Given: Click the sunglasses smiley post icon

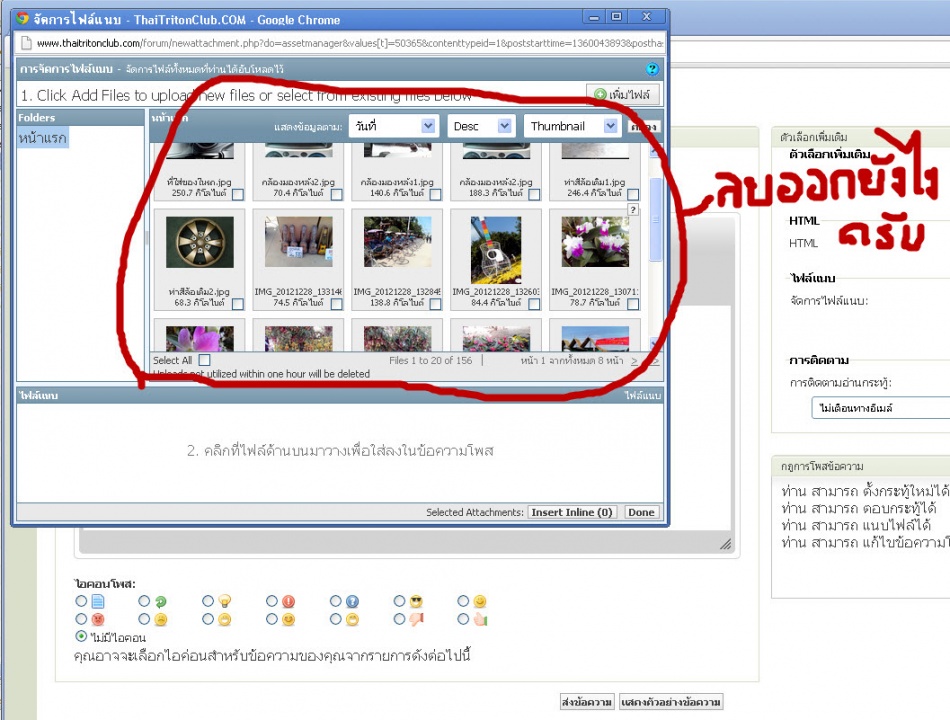Looking at the screenshot, I should (416, 601).
